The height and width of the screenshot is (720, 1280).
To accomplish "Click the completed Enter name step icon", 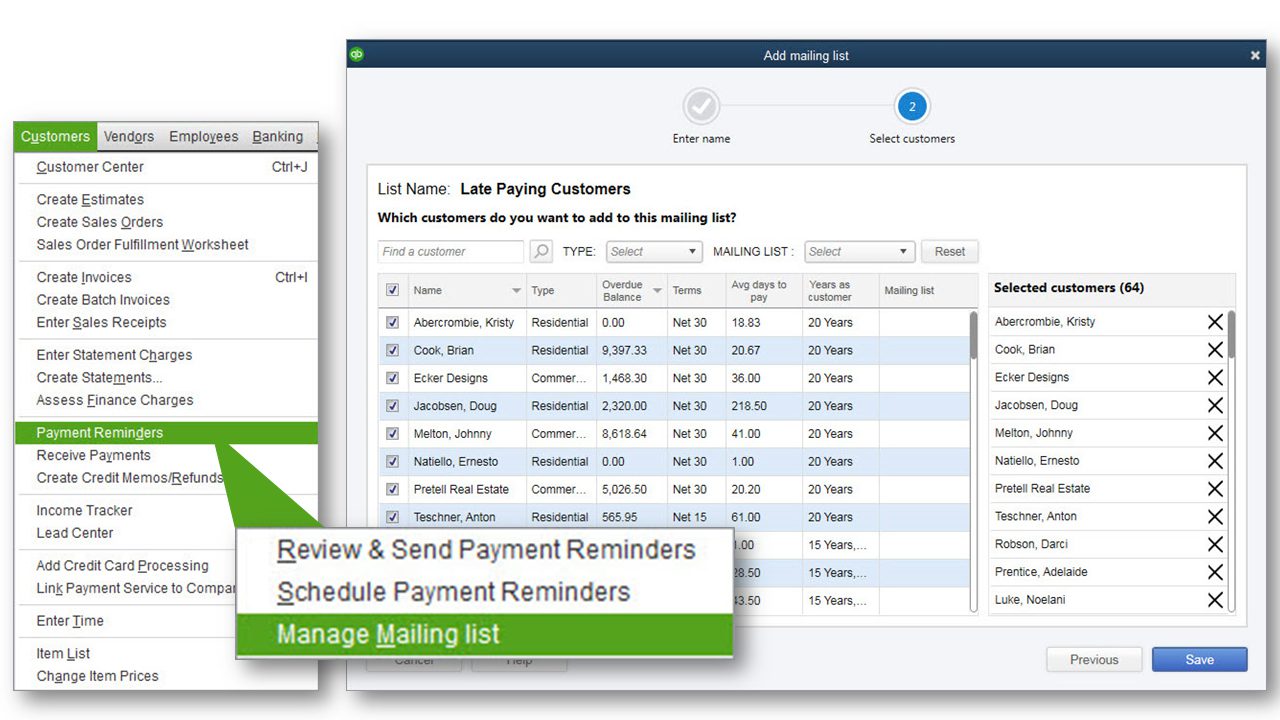I will [x=701, y=106].
